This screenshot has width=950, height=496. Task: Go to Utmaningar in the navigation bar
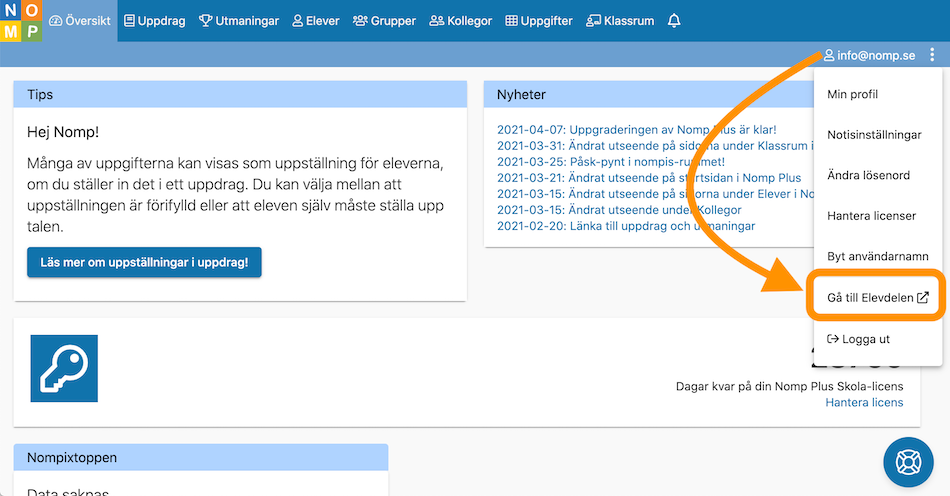pyautogui.click(x=239, y=21)
